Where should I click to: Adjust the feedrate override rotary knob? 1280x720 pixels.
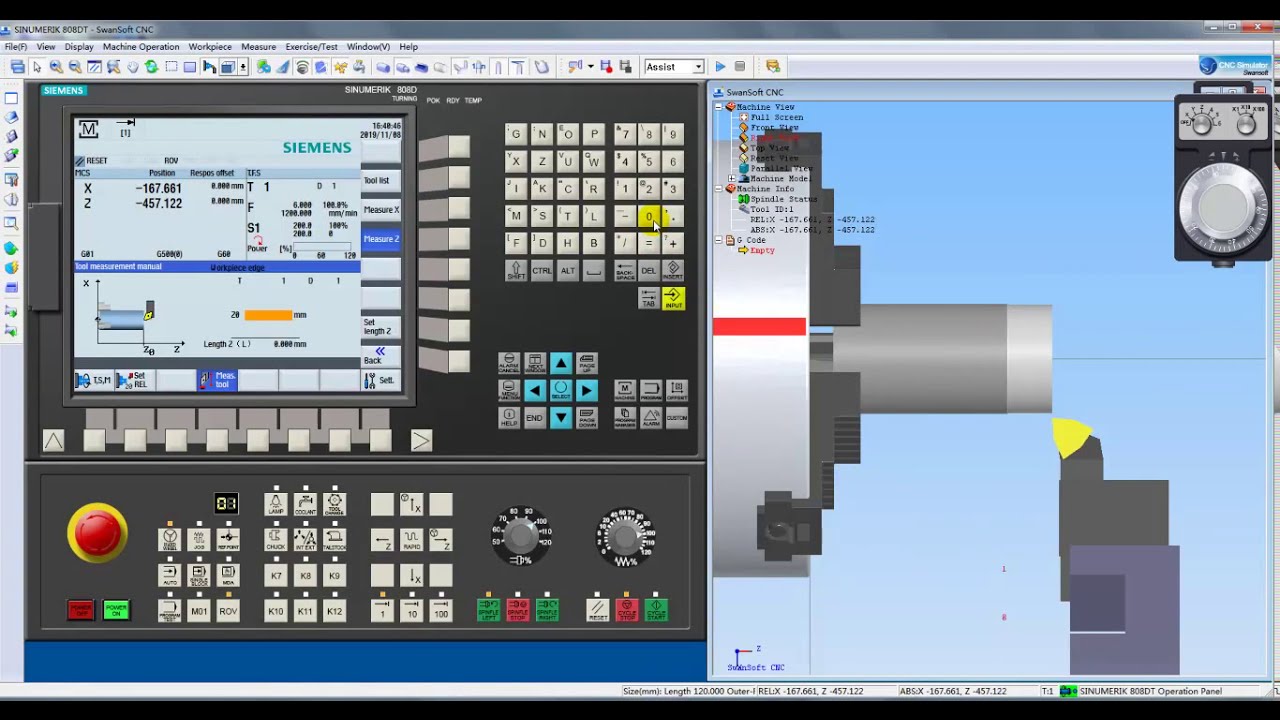pyautogui.click(x=625, y=536)
